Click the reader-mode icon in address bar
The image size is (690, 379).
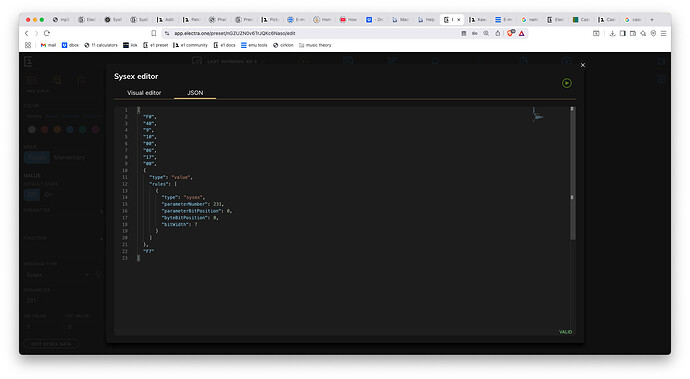[x=464, y=33]
